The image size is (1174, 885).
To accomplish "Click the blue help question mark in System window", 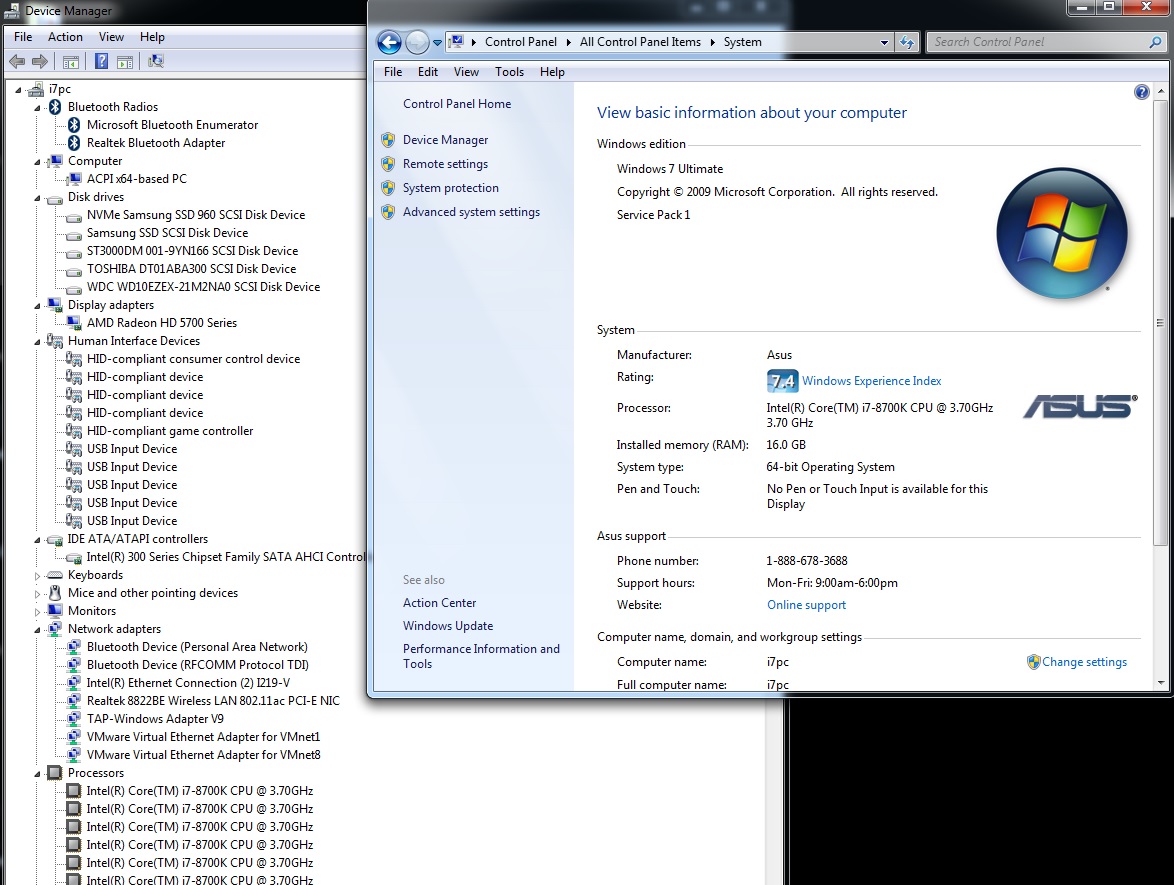I will coord(1142,92).
